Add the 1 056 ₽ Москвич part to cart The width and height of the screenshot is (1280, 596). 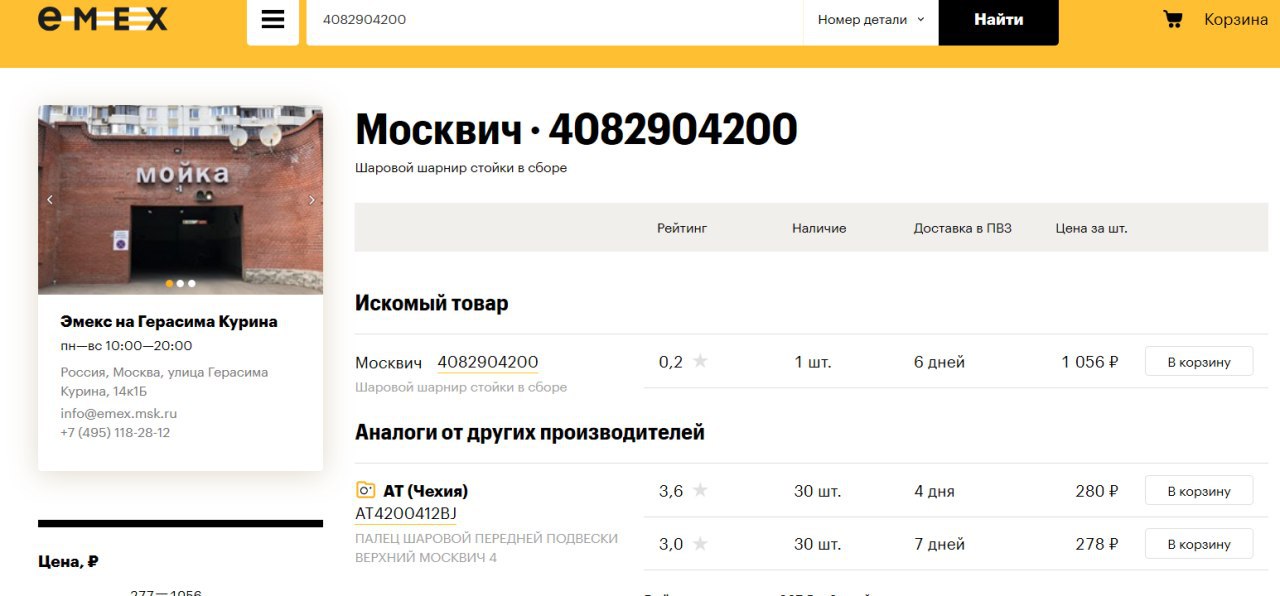click(1199, 362)
